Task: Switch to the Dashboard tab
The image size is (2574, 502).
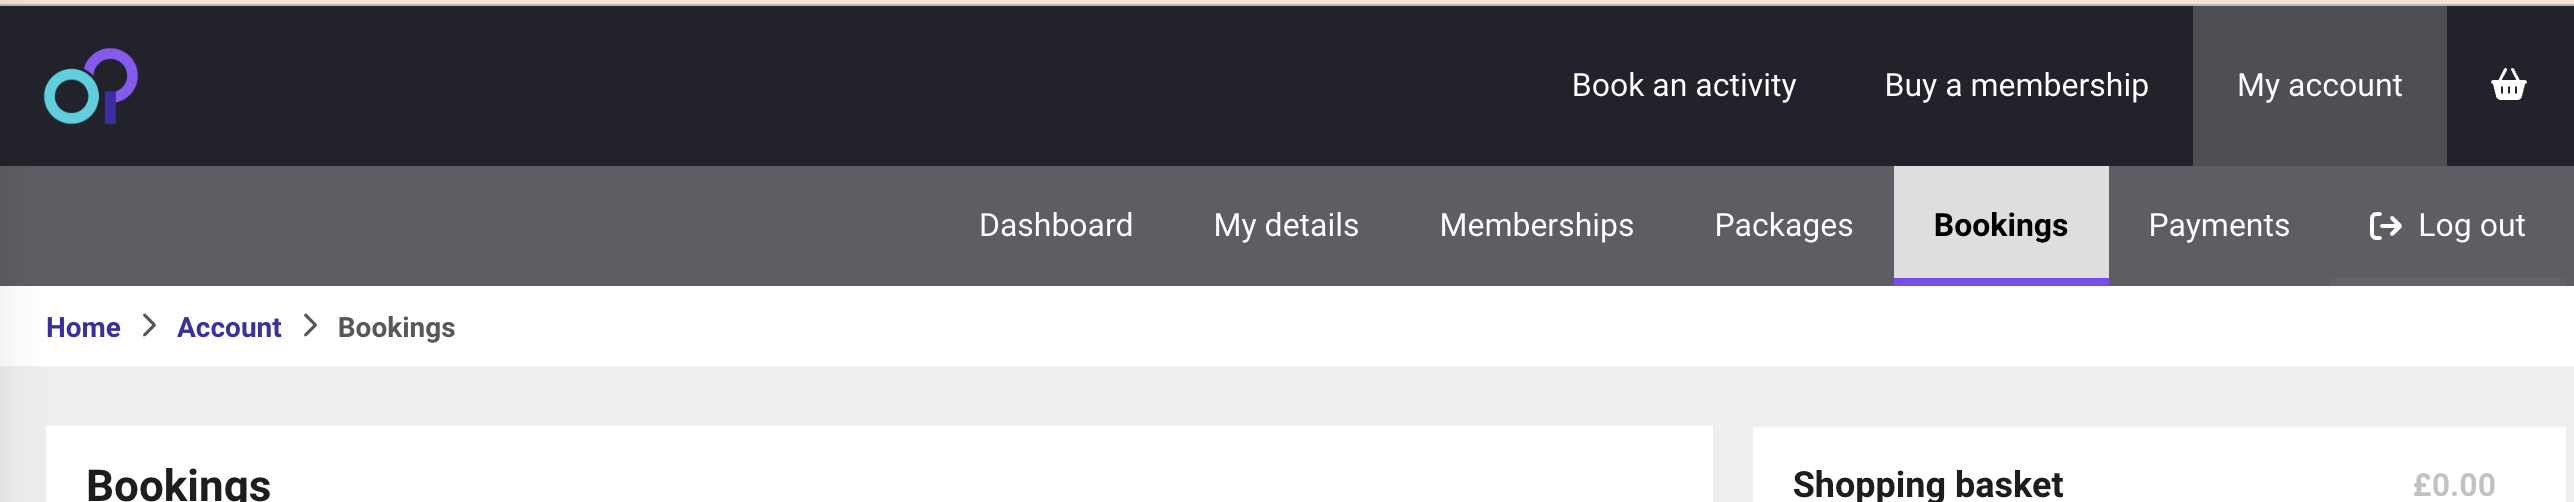Action: 1055,225
